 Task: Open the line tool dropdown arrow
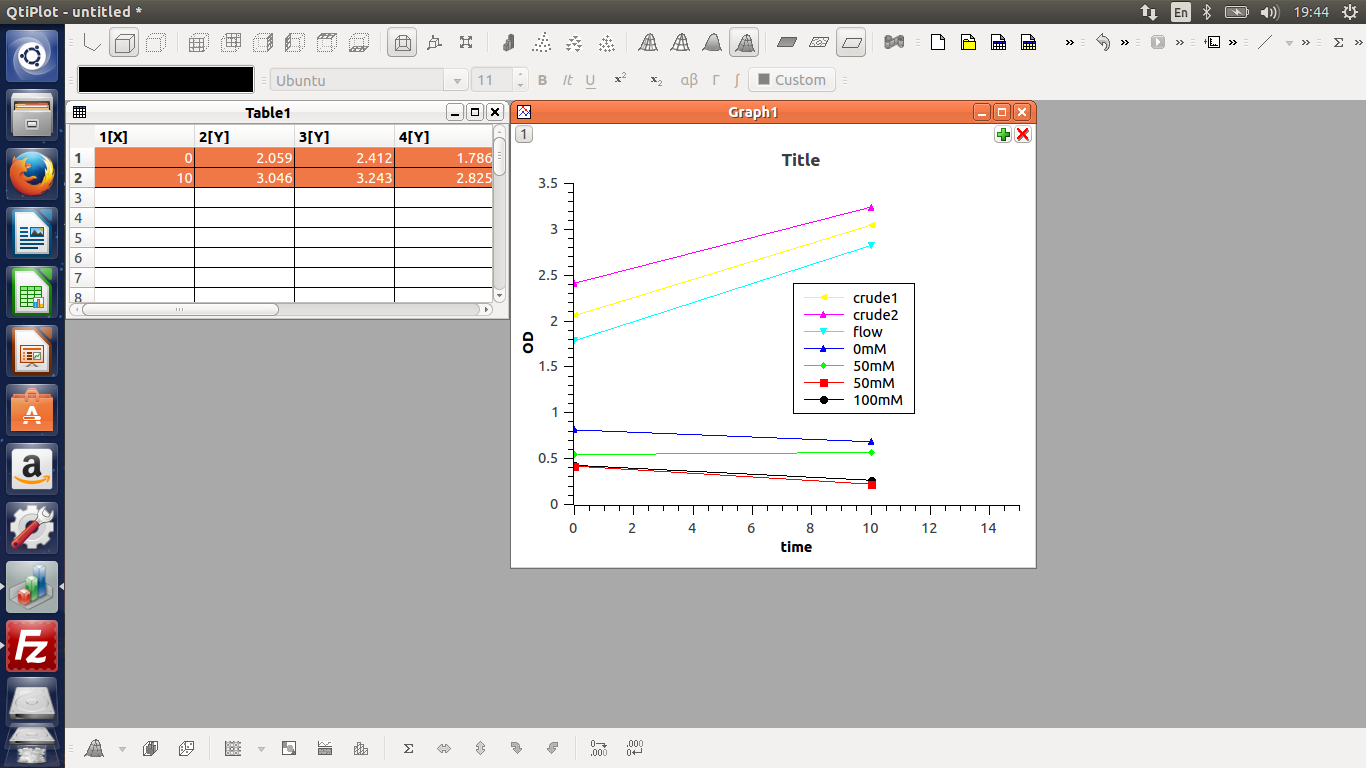(1289, 43)
